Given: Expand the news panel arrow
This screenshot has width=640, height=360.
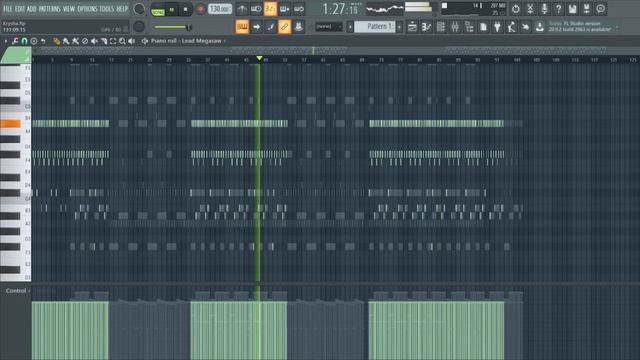Looking at the screenshot, I should [617, 27].
